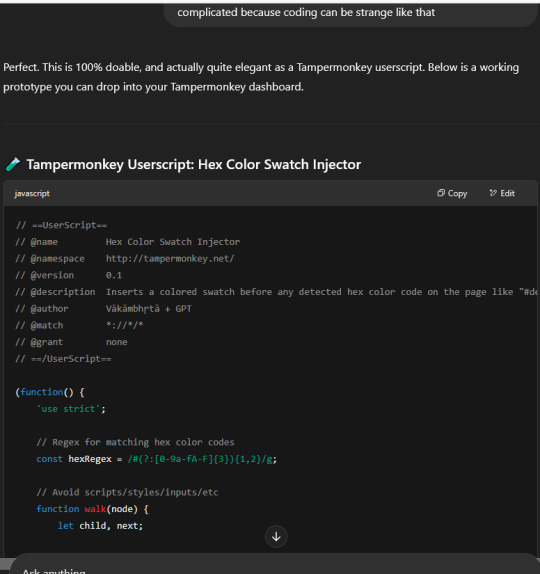Viewport: 540px width, 574px height.
Task: Click the test tube emoji beside the heading
Action: pyautogui.click(x=13, y=164)
